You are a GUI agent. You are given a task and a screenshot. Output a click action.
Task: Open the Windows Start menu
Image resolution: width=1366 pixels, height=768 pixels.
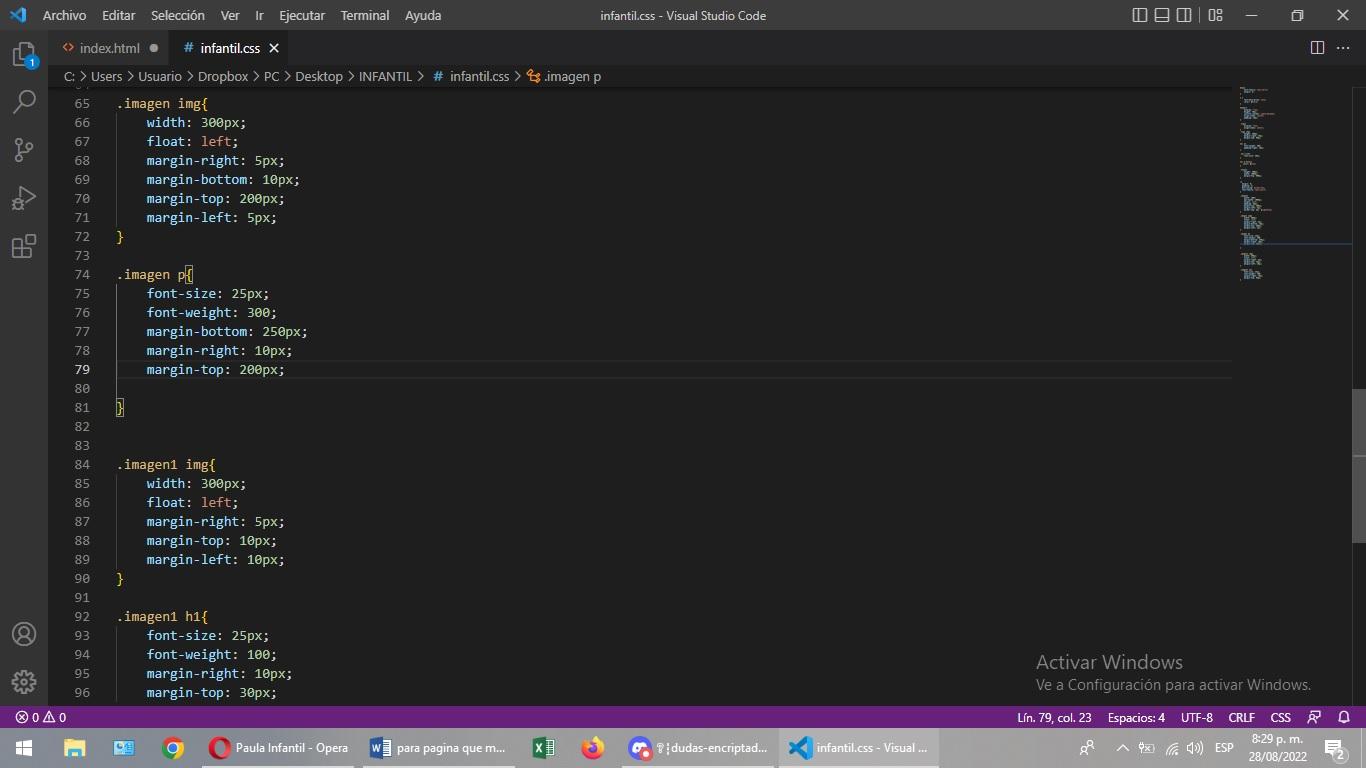[24, 748]
